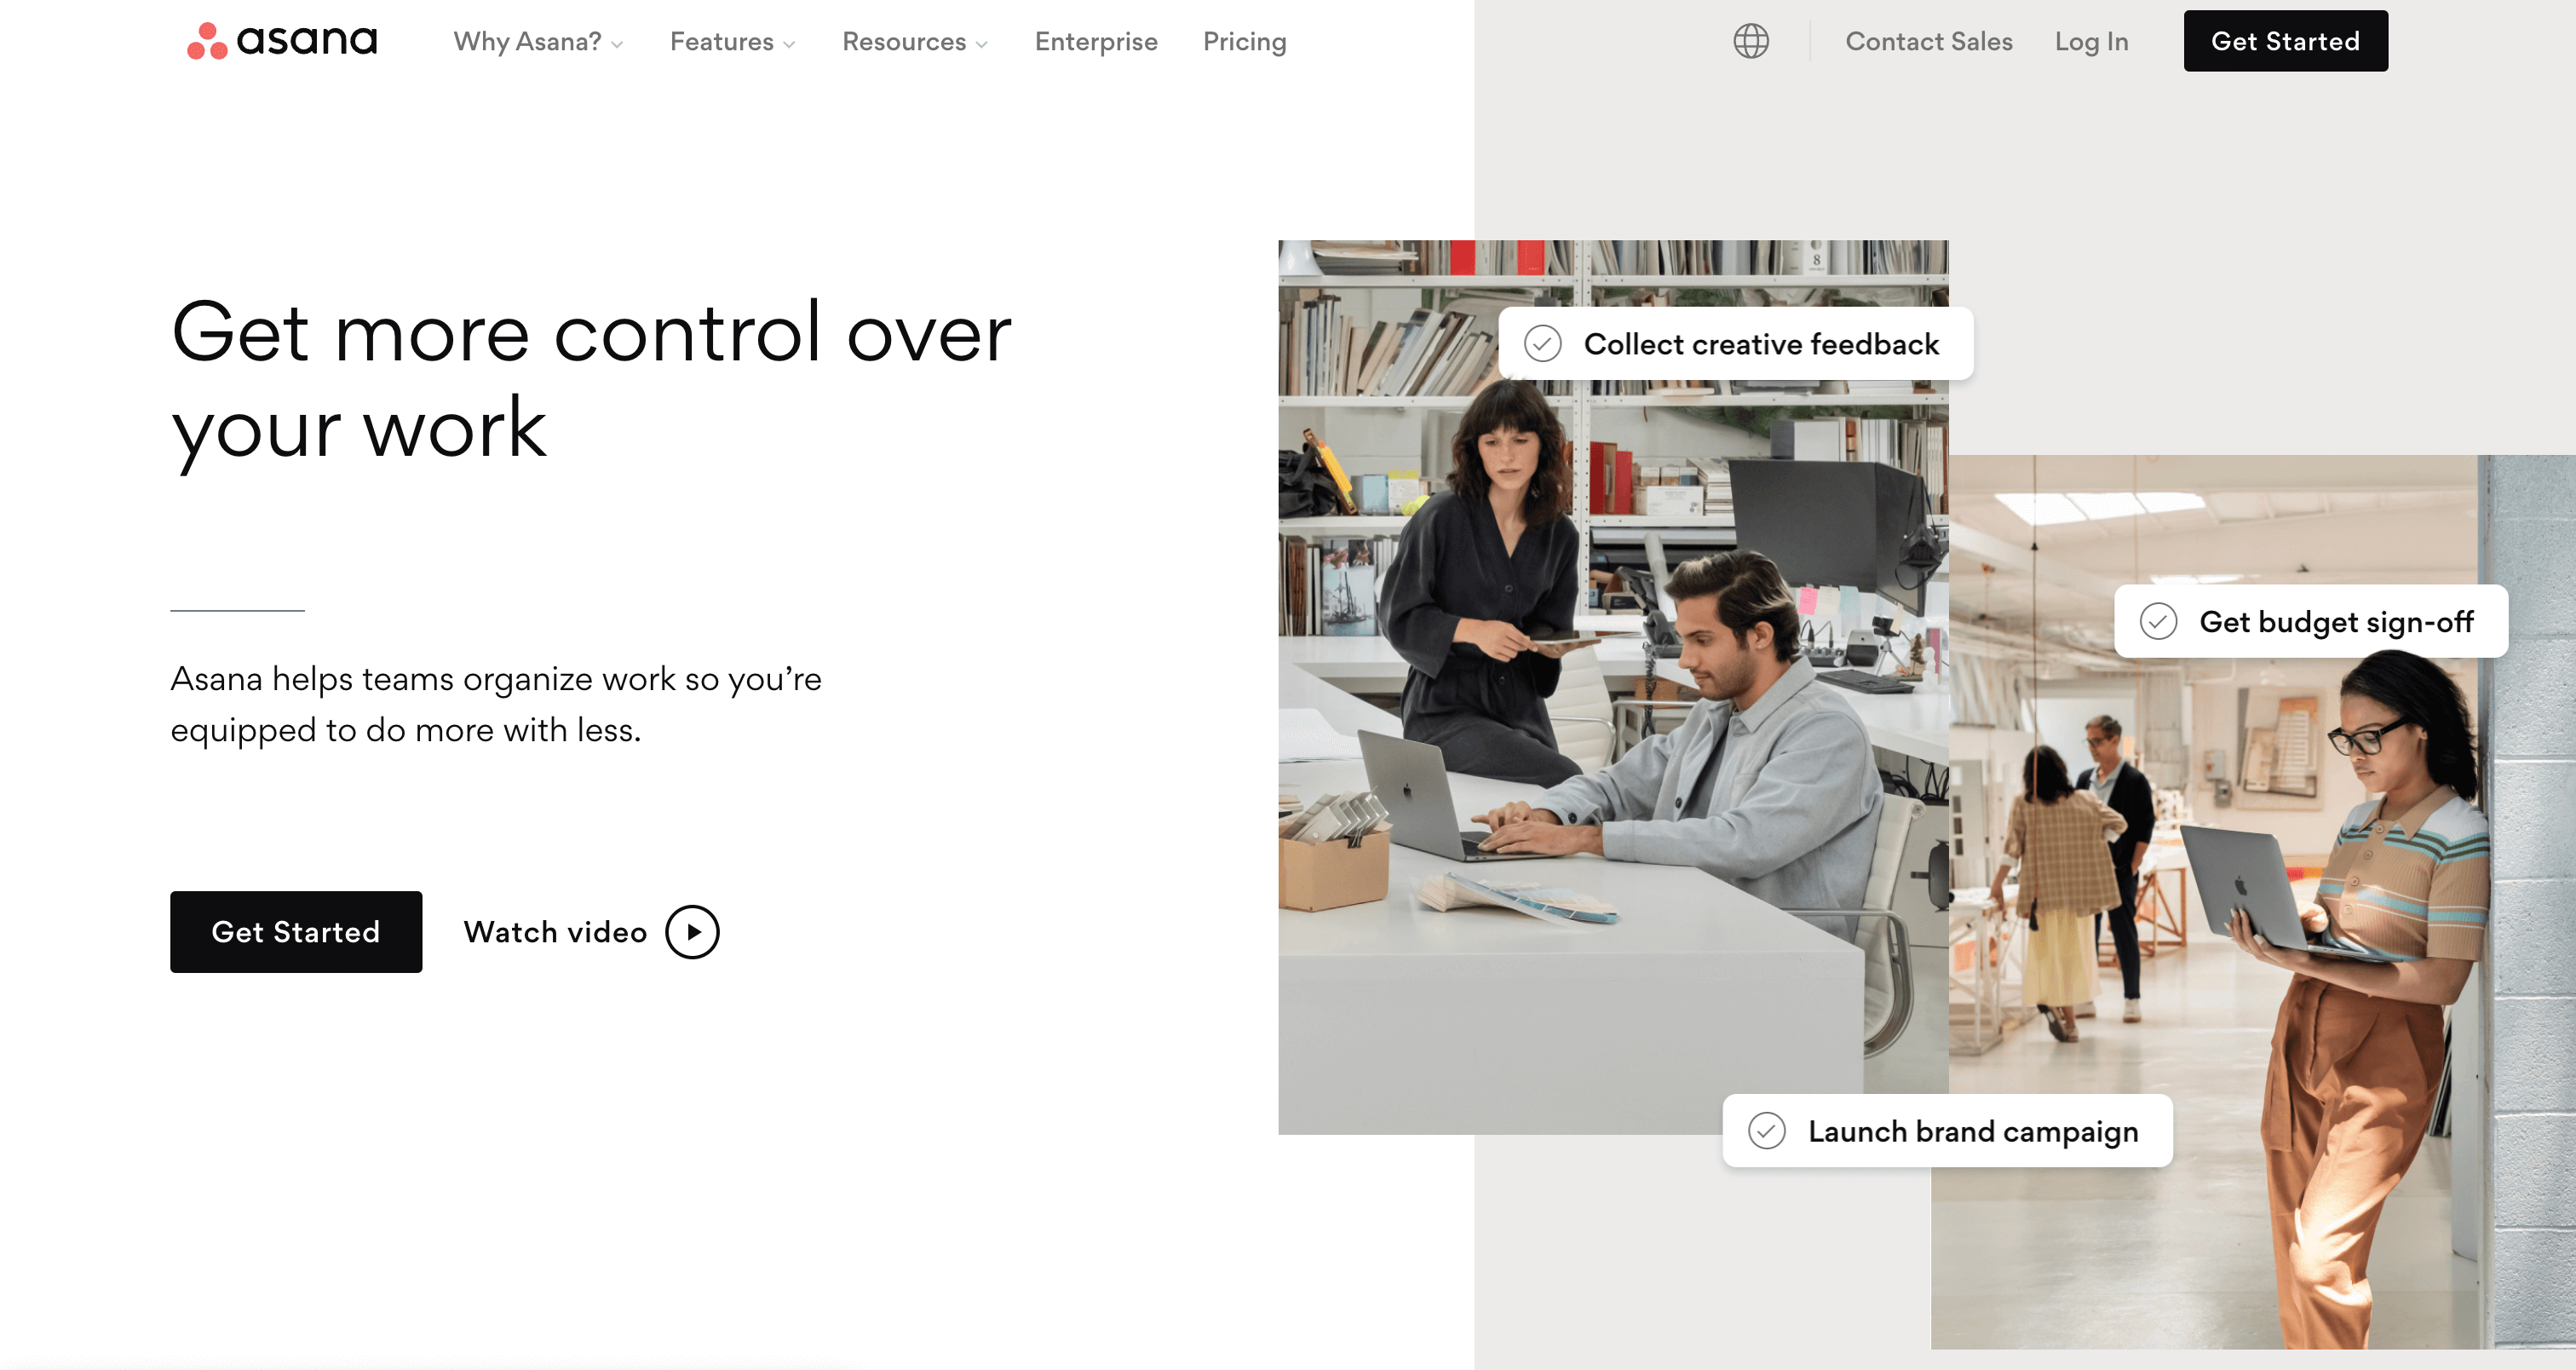Viewport: 2576px width, 1370px height.
Task: Click the Asana three-dot logo icon
Action: click(x=207, y=41)
